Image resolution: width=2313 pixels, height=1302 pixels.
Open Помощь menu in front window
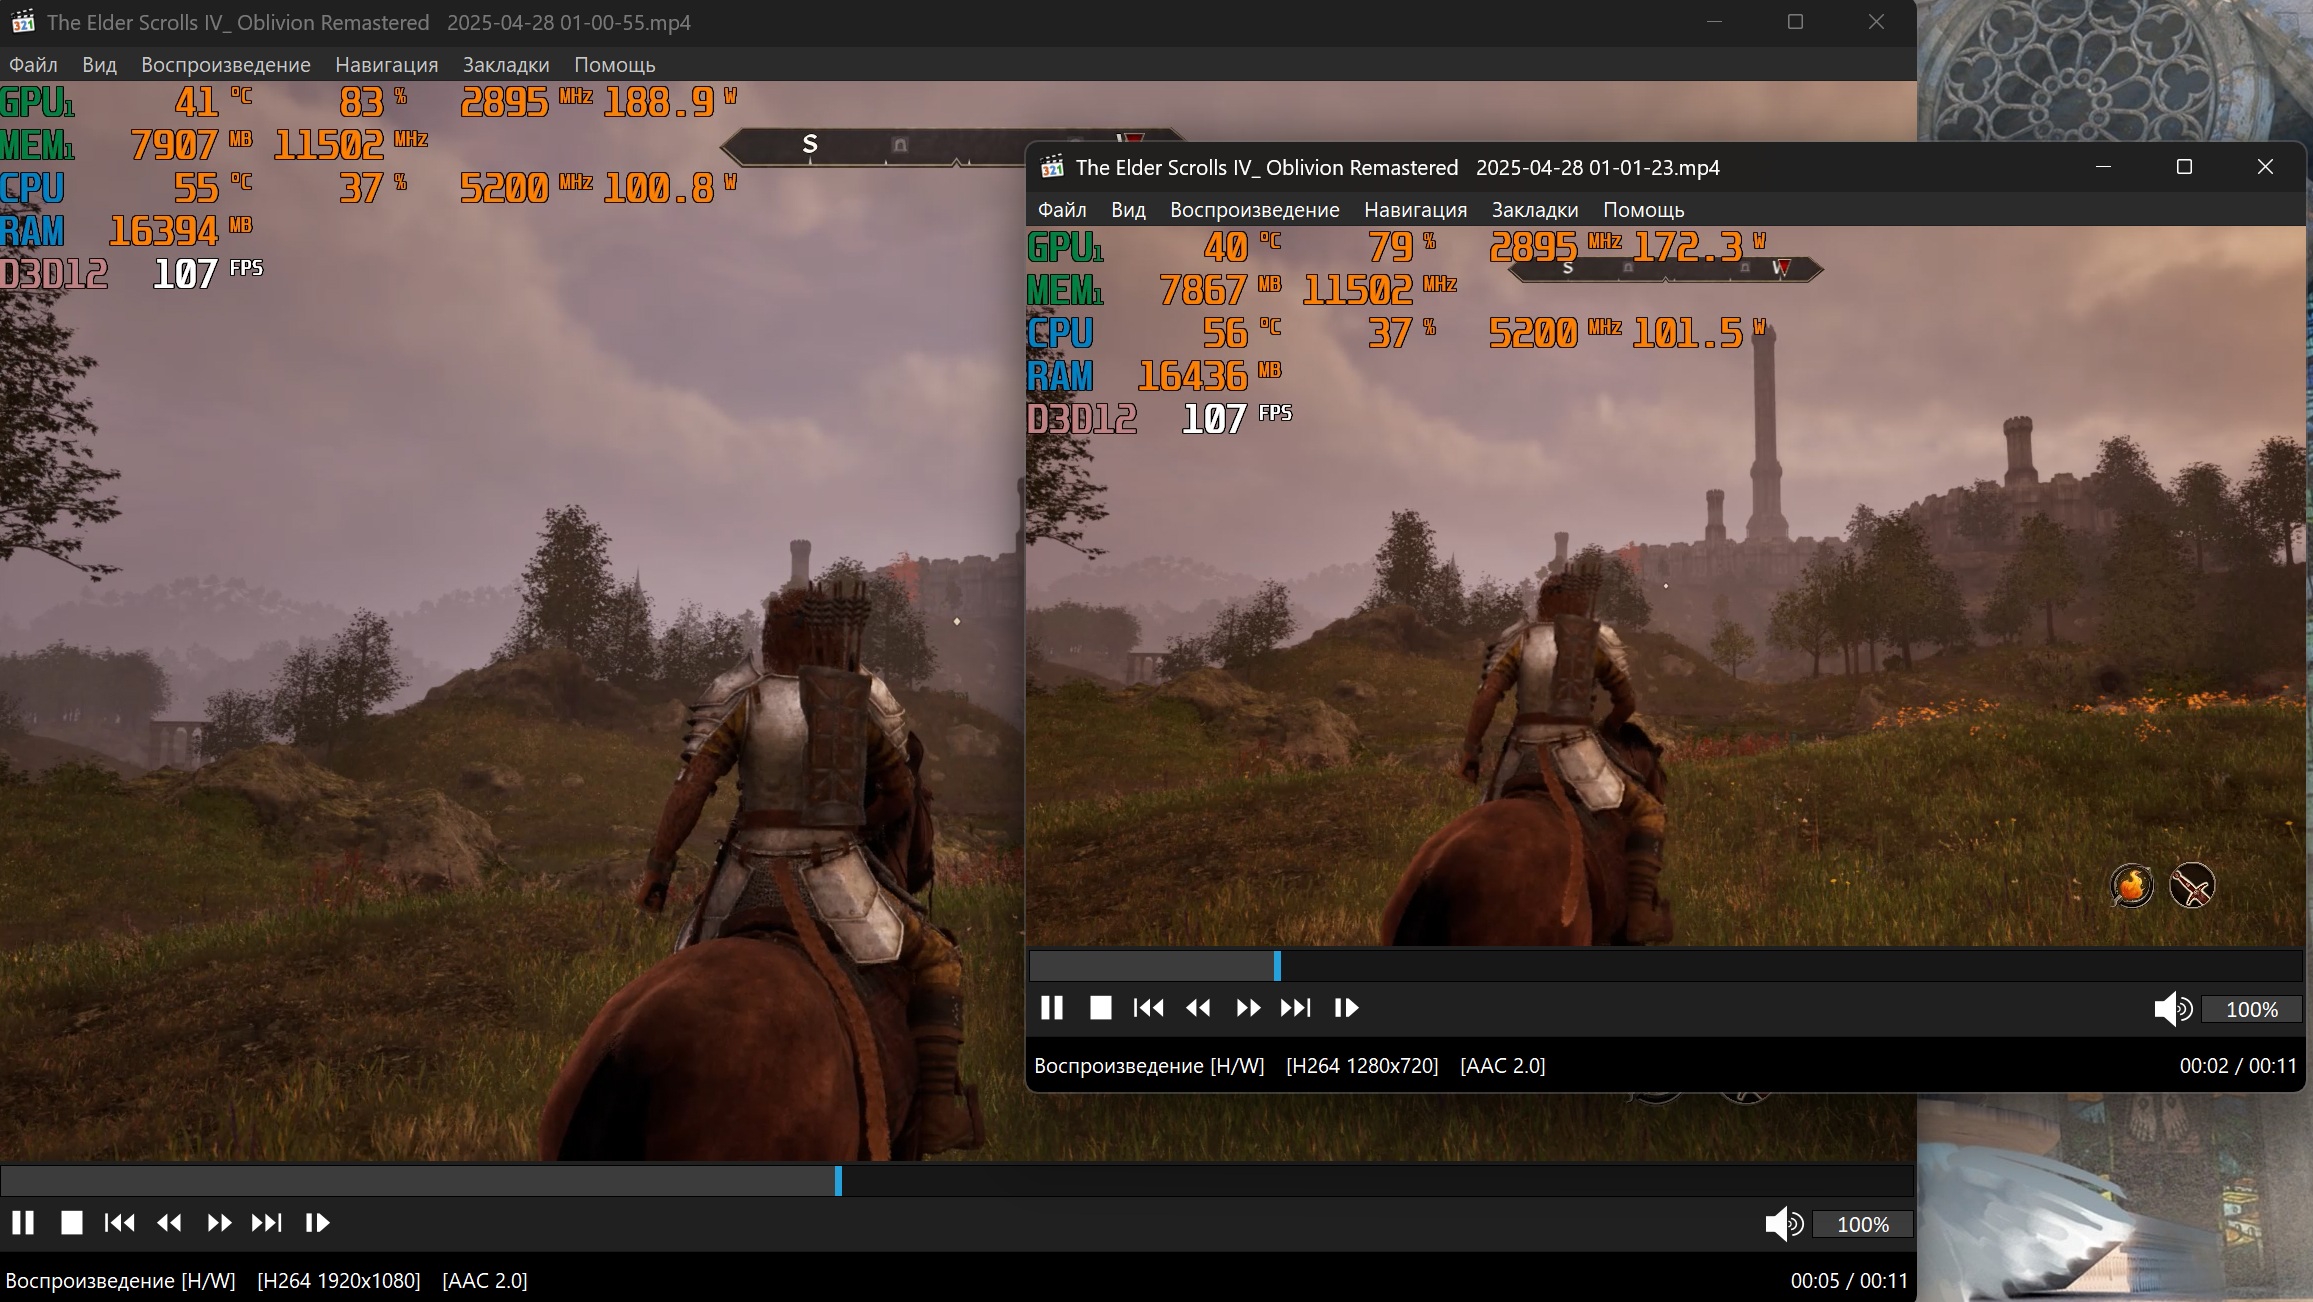[x=1643, y=210]
